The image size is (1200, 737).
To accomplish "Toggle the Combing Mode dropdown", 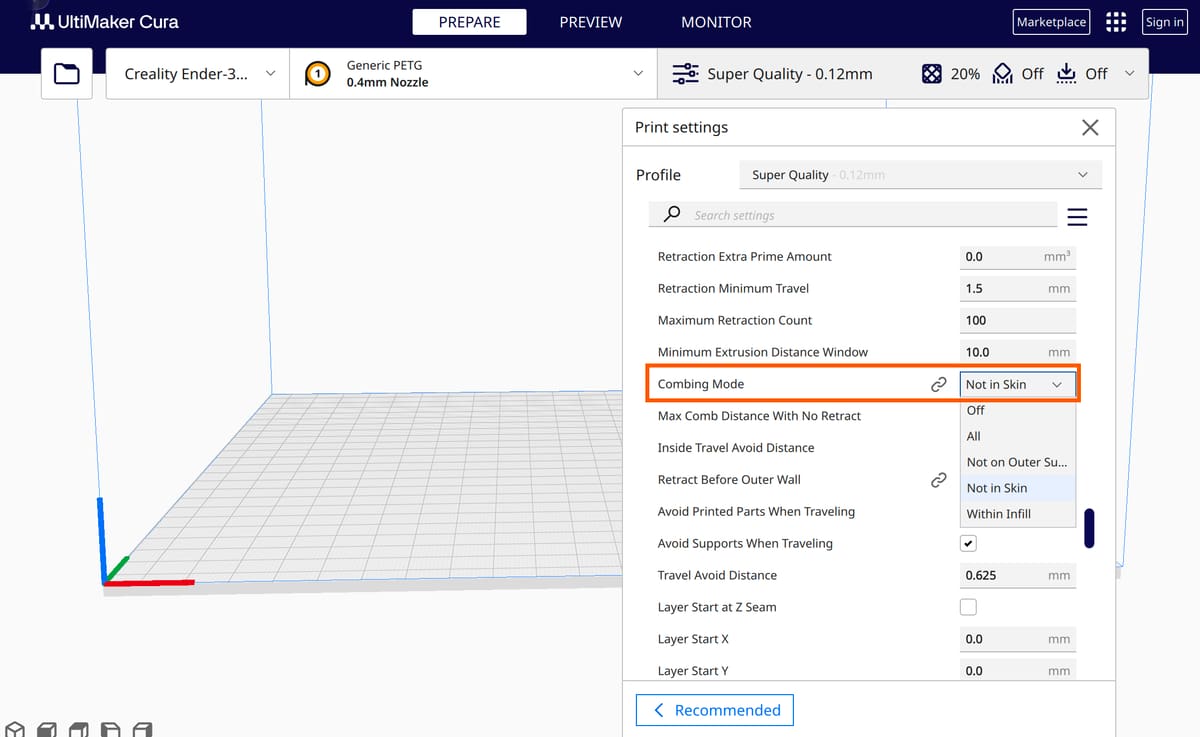I will [x=1018, y=385].
